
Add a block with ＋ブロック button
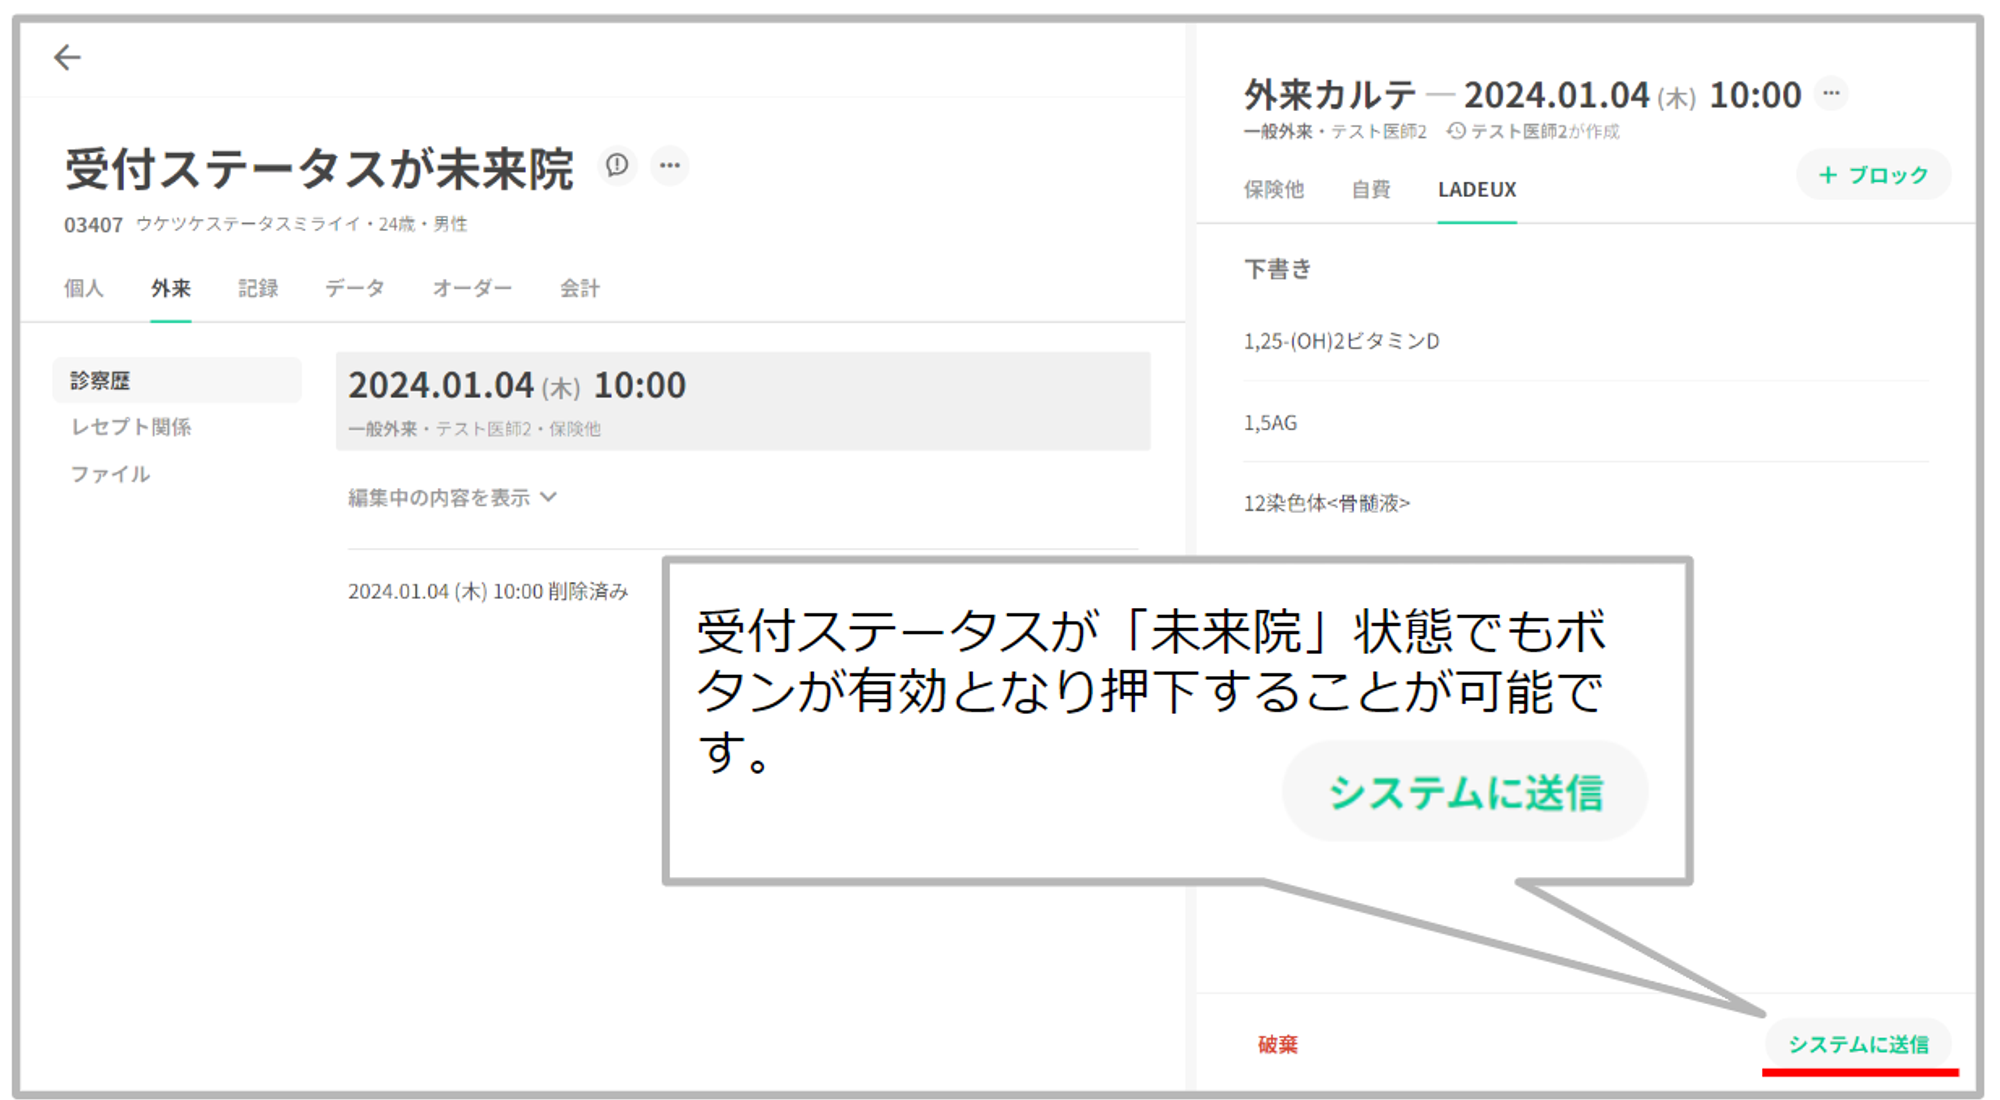(x=1873, y=175)
